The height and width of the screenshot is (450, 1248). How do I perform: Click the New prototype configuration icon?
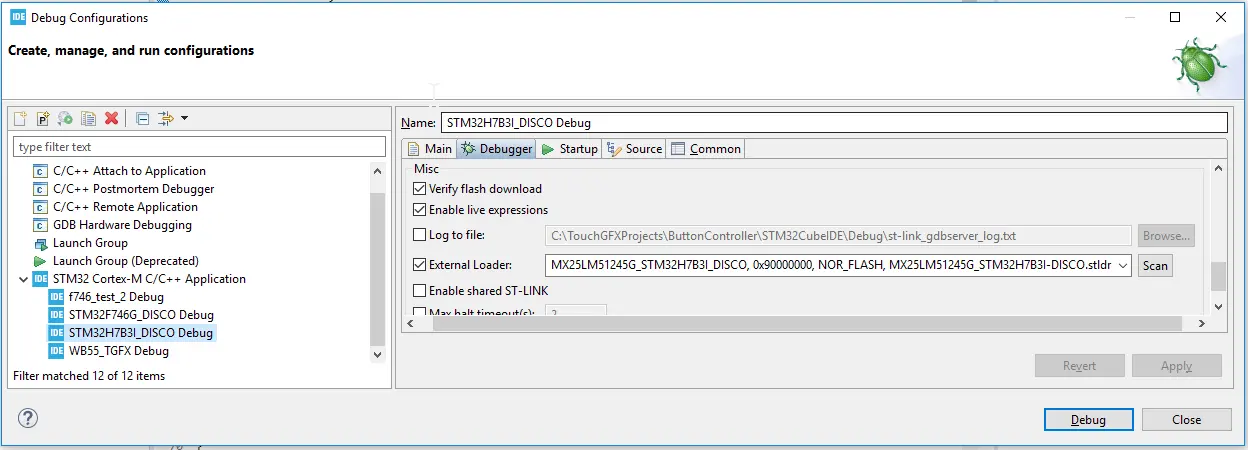pos(43,119)
